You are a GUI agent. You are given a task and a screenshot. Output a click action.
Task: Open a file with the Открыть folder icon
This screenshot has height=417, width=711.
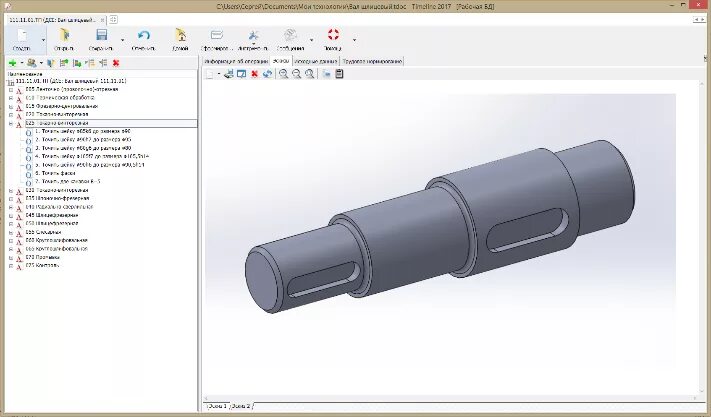(x=64, y=35)
